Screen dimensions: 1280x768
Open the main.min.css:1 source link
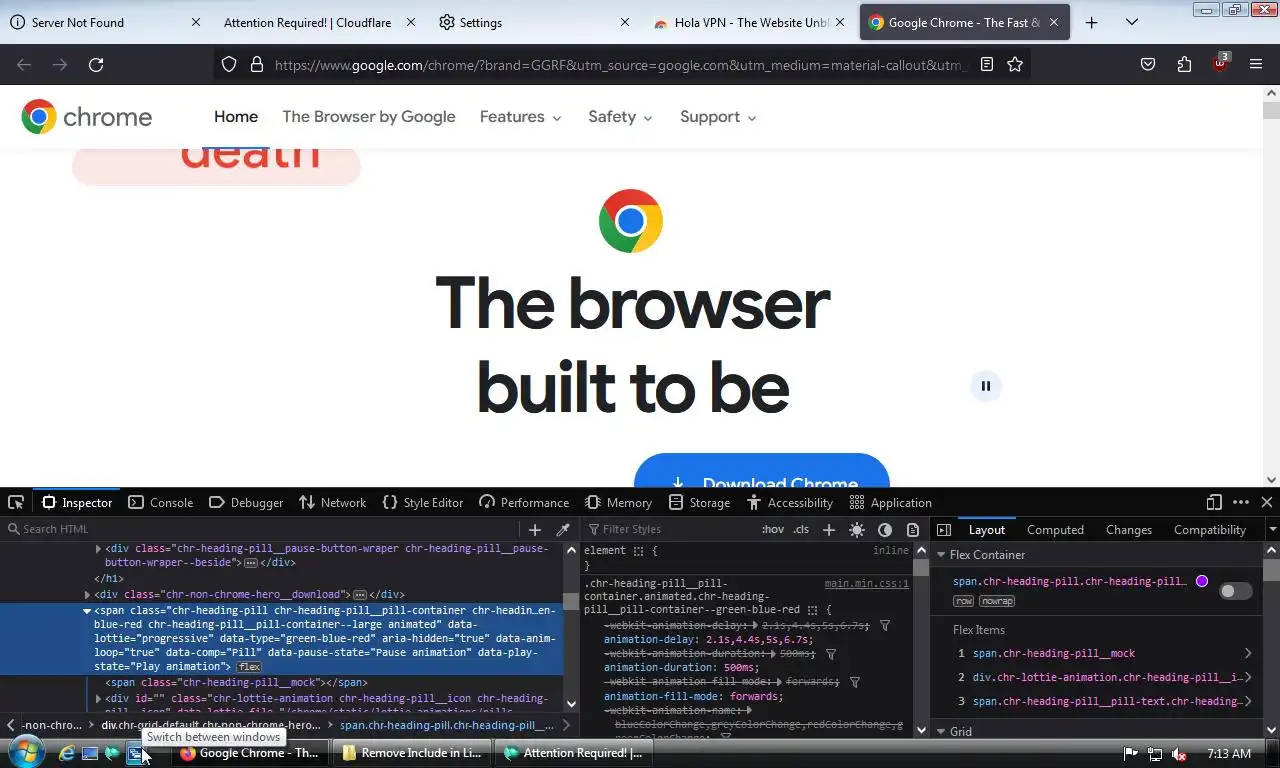click(867, 584)
